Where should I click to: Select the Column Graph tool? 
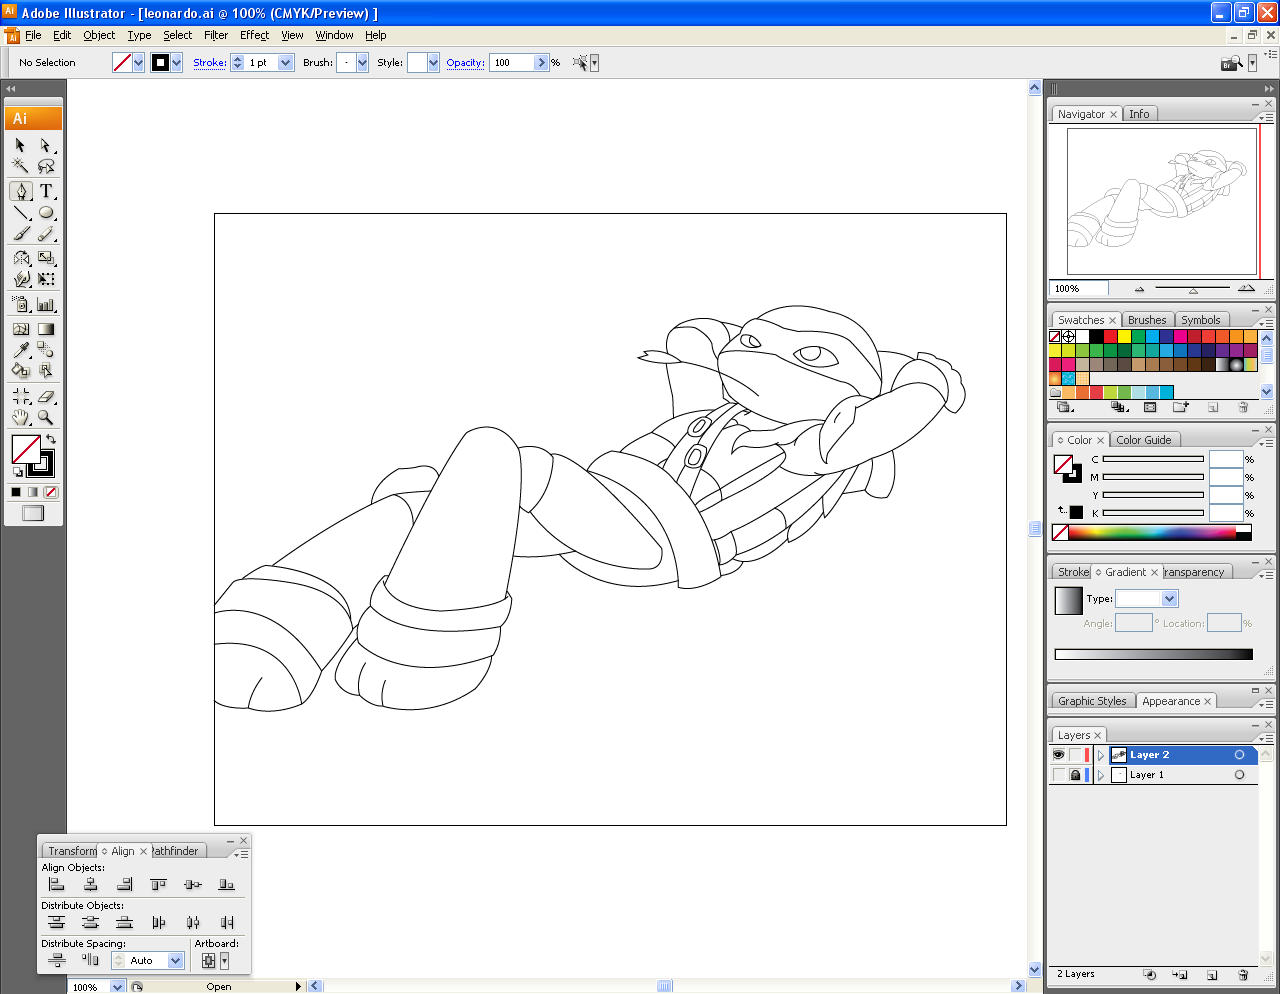(x=45, y=304)
